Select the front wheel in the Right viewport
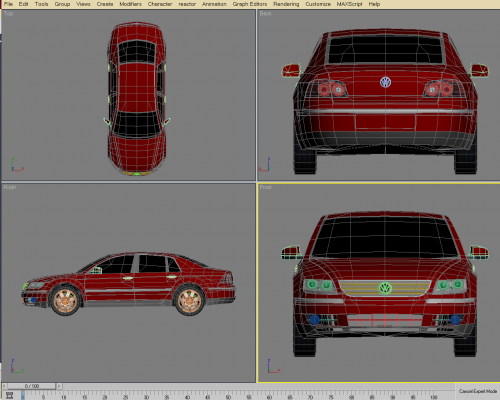 click(65, 301)
